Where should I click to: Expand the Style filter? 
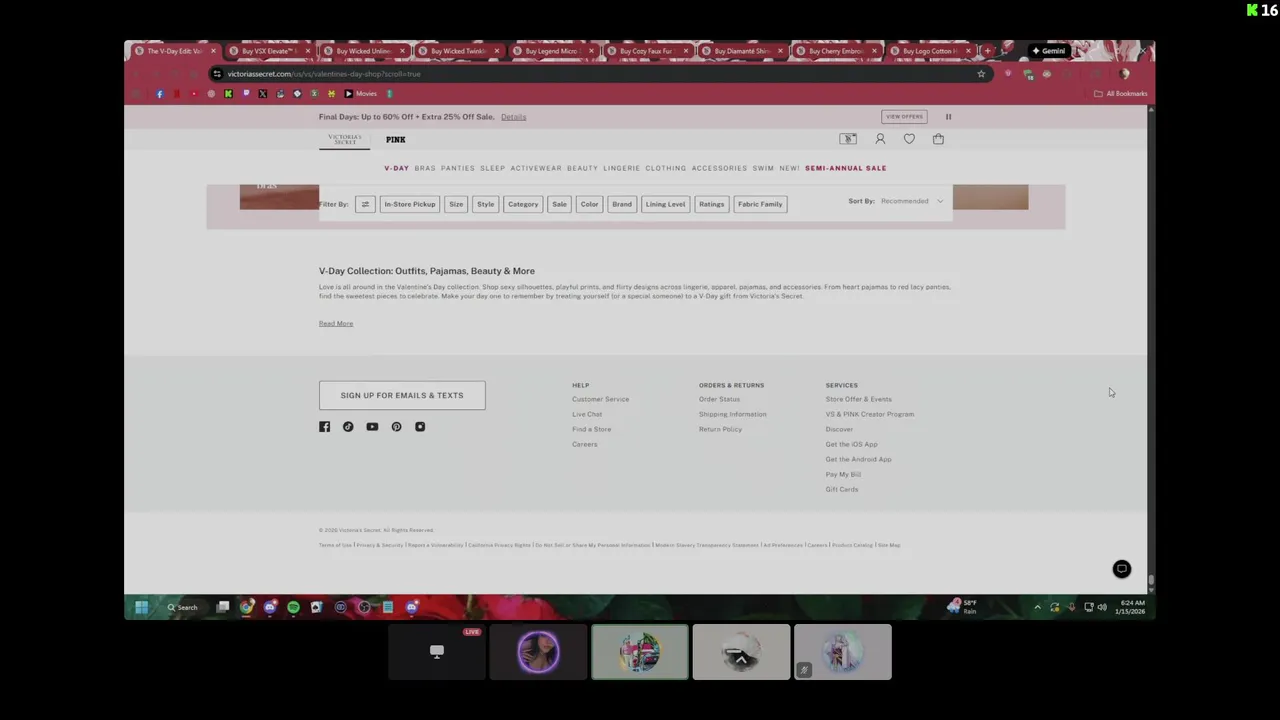click(485, 204)
